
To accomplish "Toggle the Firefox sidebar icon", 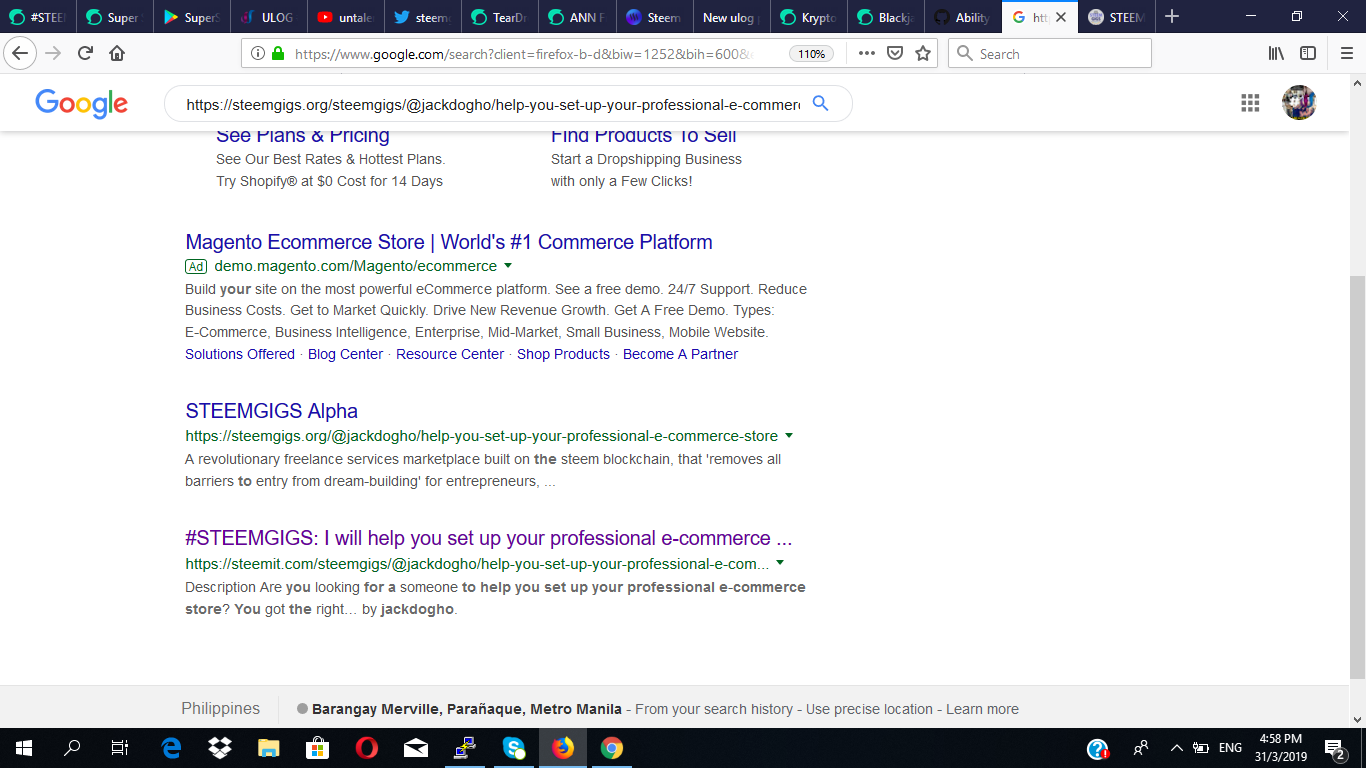I will (x=1308, y=53).
